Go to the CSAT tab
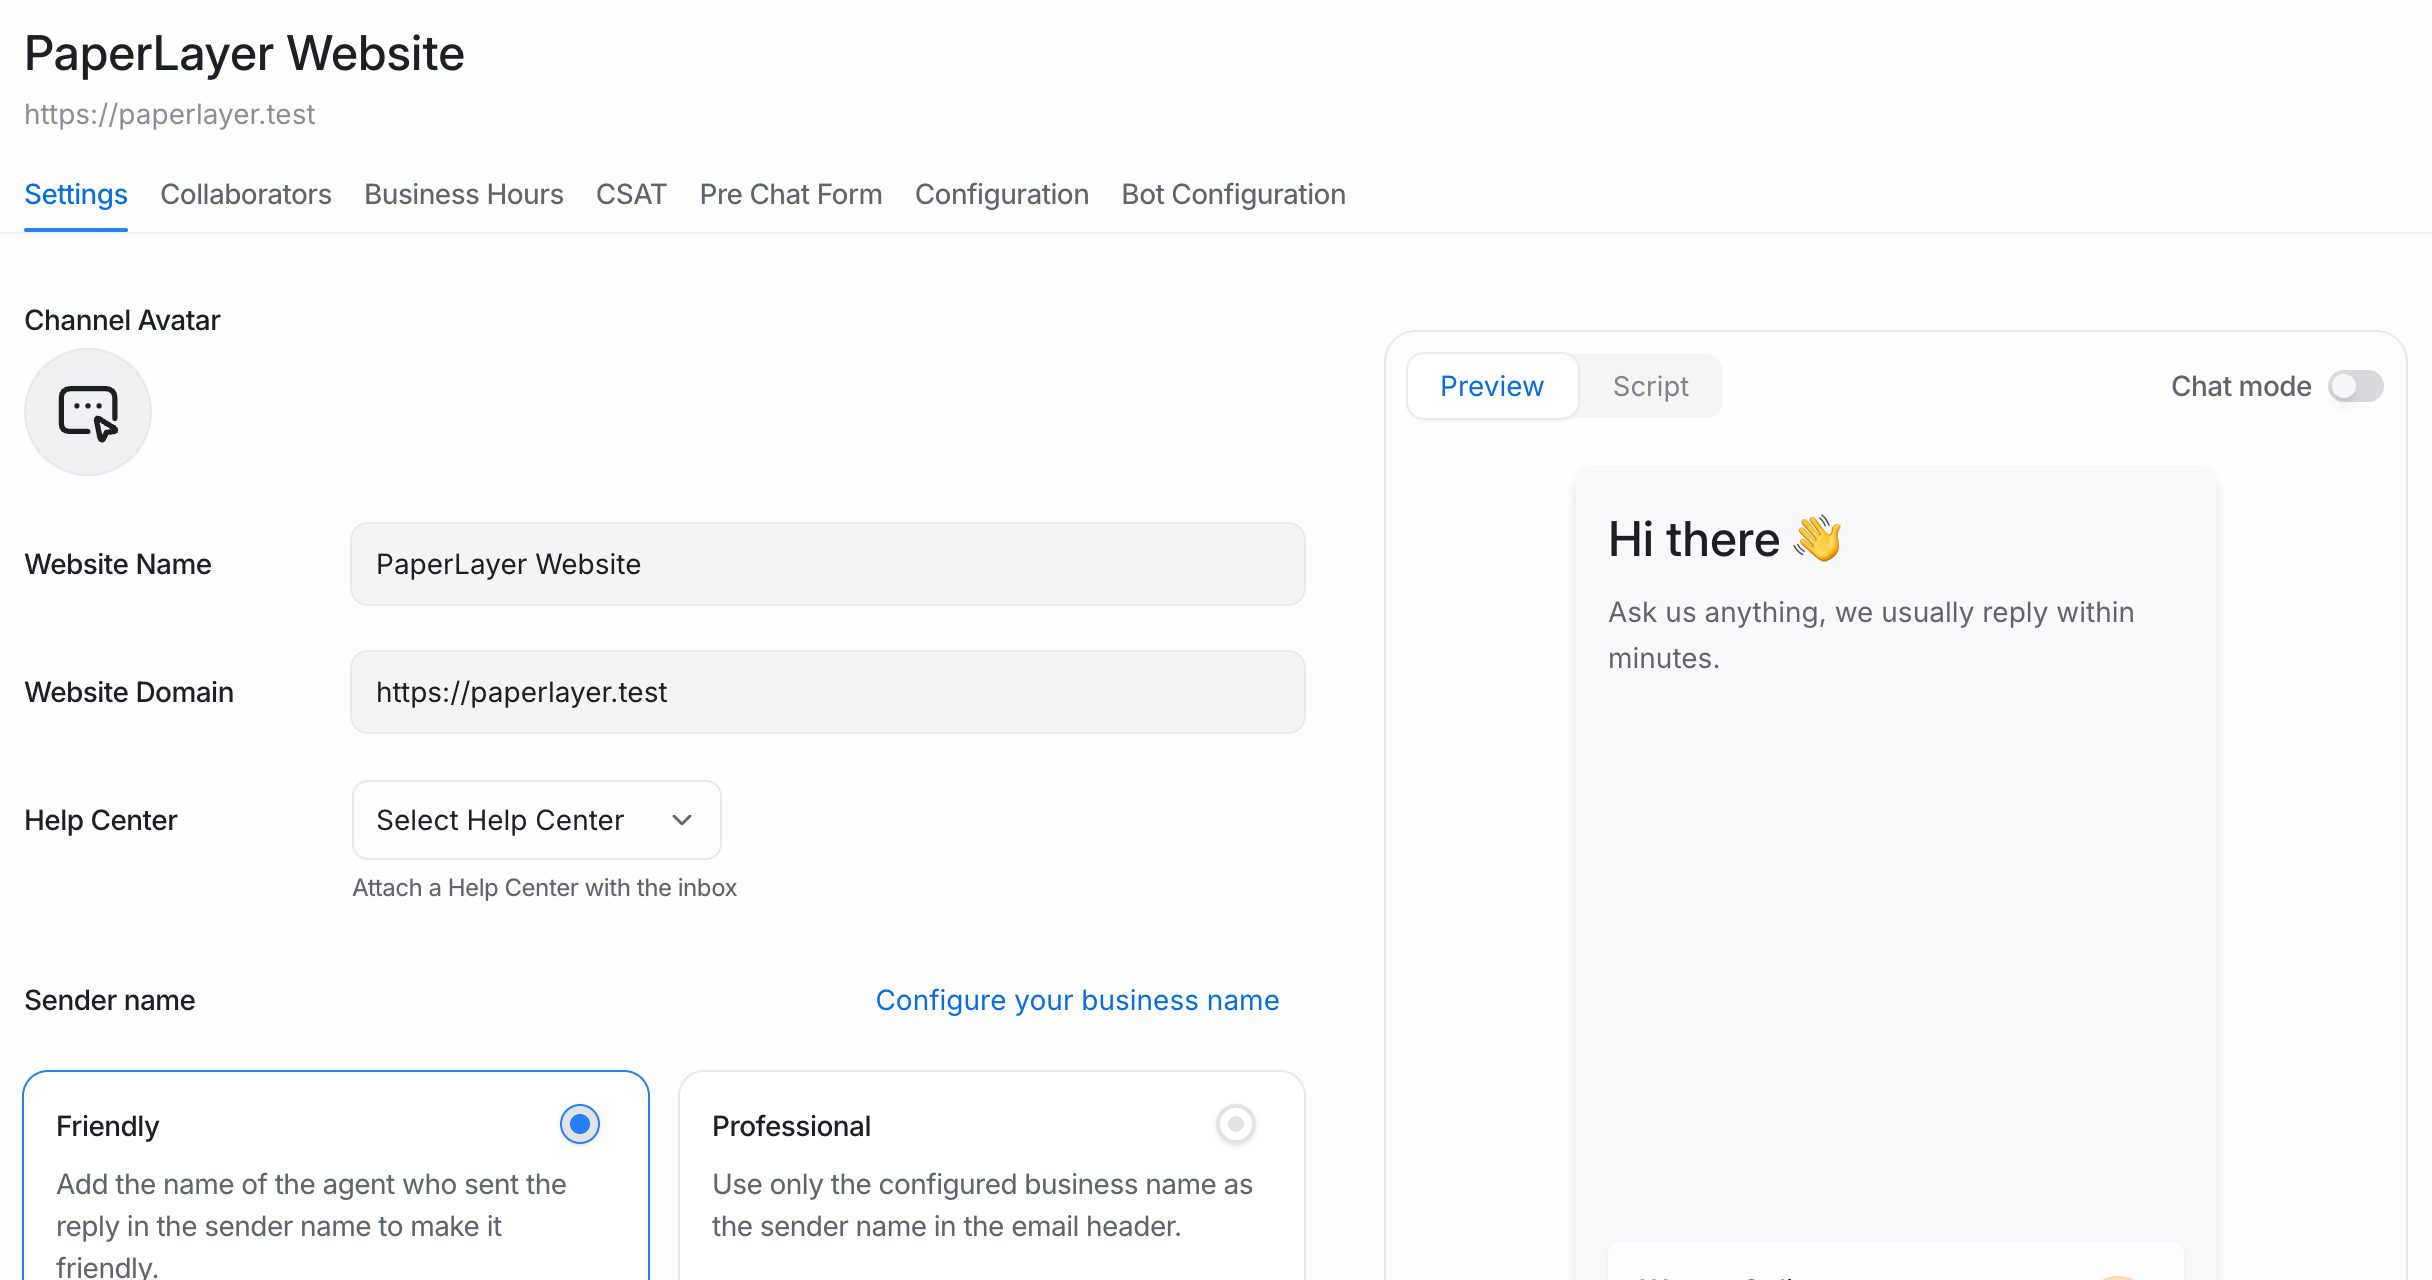 tap(631, 194)
